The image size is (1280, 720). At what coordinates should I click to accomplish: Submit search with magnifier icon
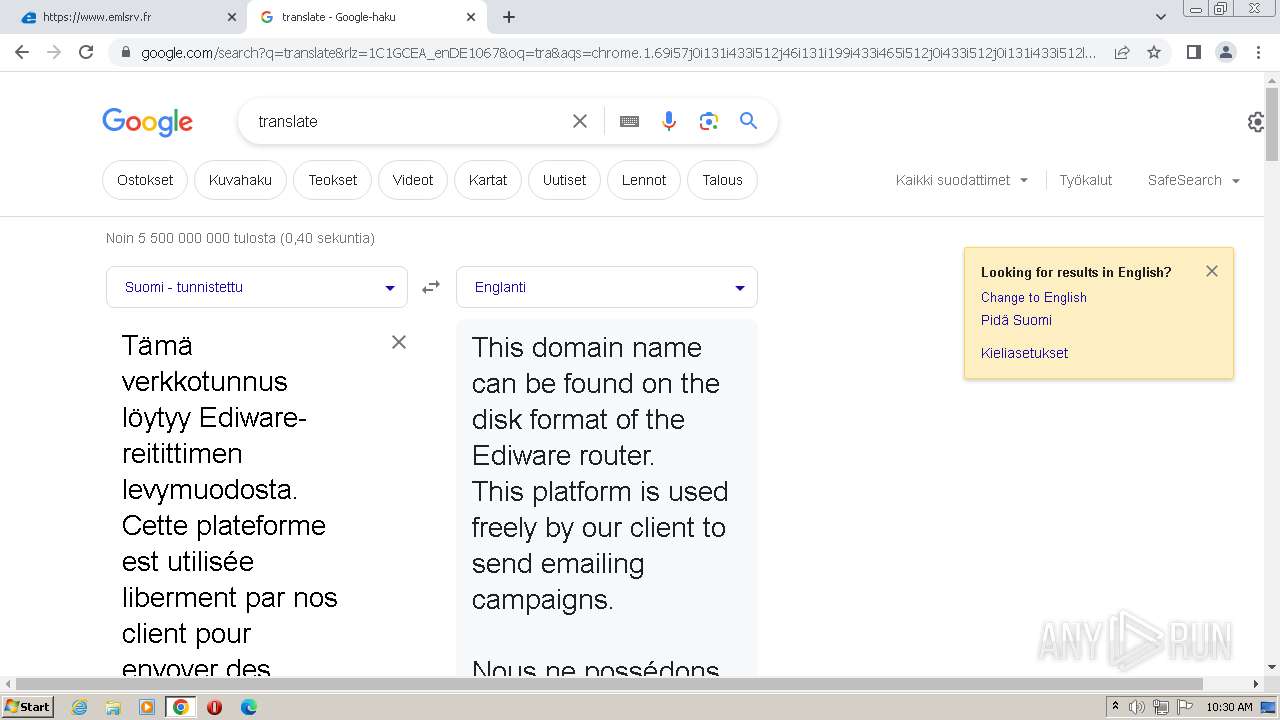tap(749, 121)
